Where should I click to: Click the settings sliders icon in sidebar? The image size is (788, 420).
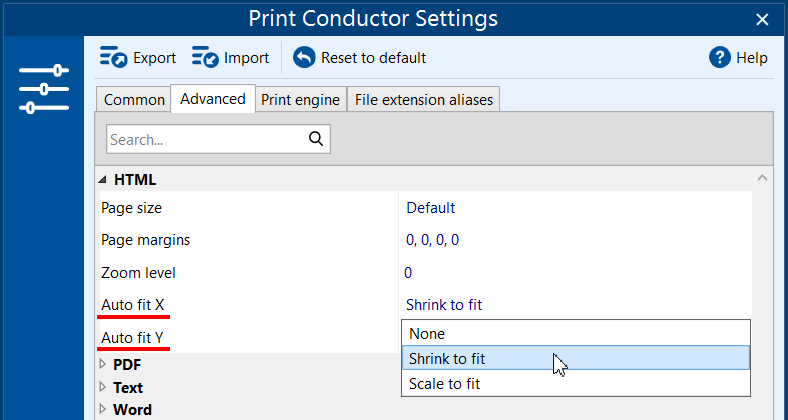44,90
